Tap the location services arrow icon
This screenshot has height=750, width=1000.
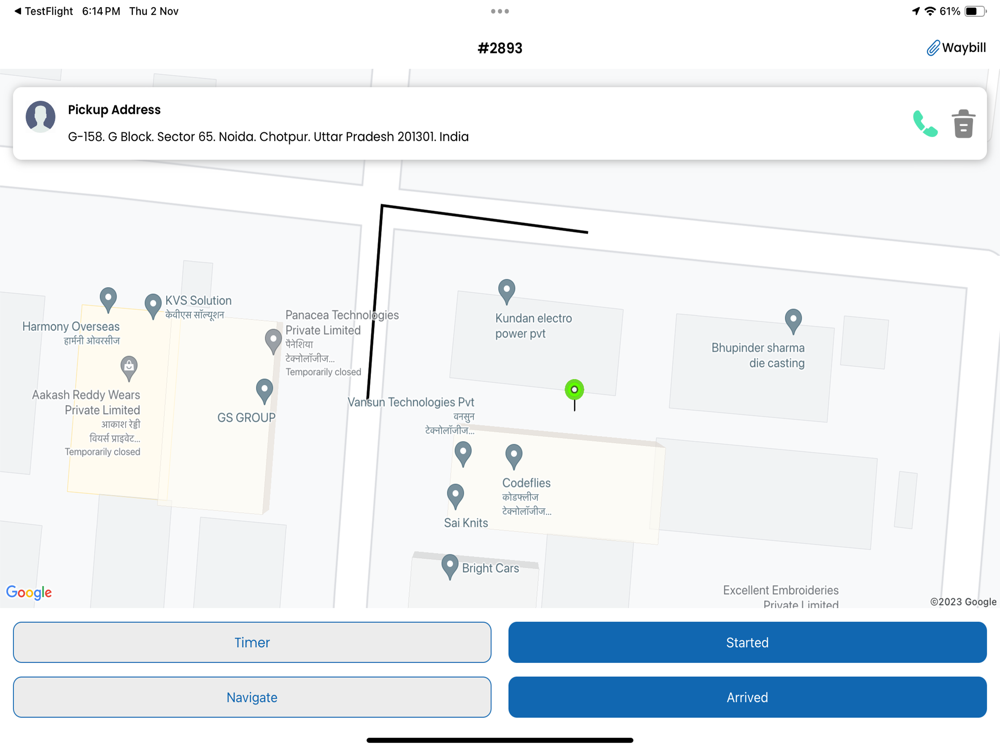pyautogui.click(x=916, y=11)
